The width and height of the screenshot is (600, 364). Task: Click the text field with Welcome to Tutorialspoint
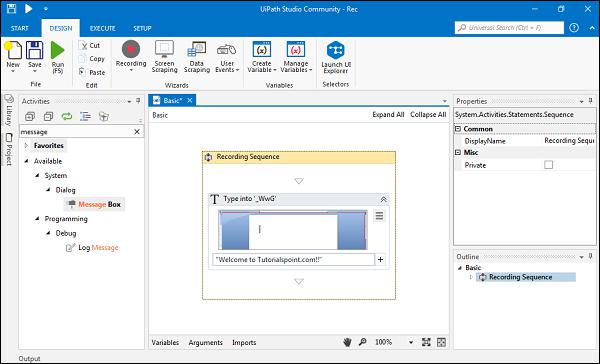[x=293, y=260]
